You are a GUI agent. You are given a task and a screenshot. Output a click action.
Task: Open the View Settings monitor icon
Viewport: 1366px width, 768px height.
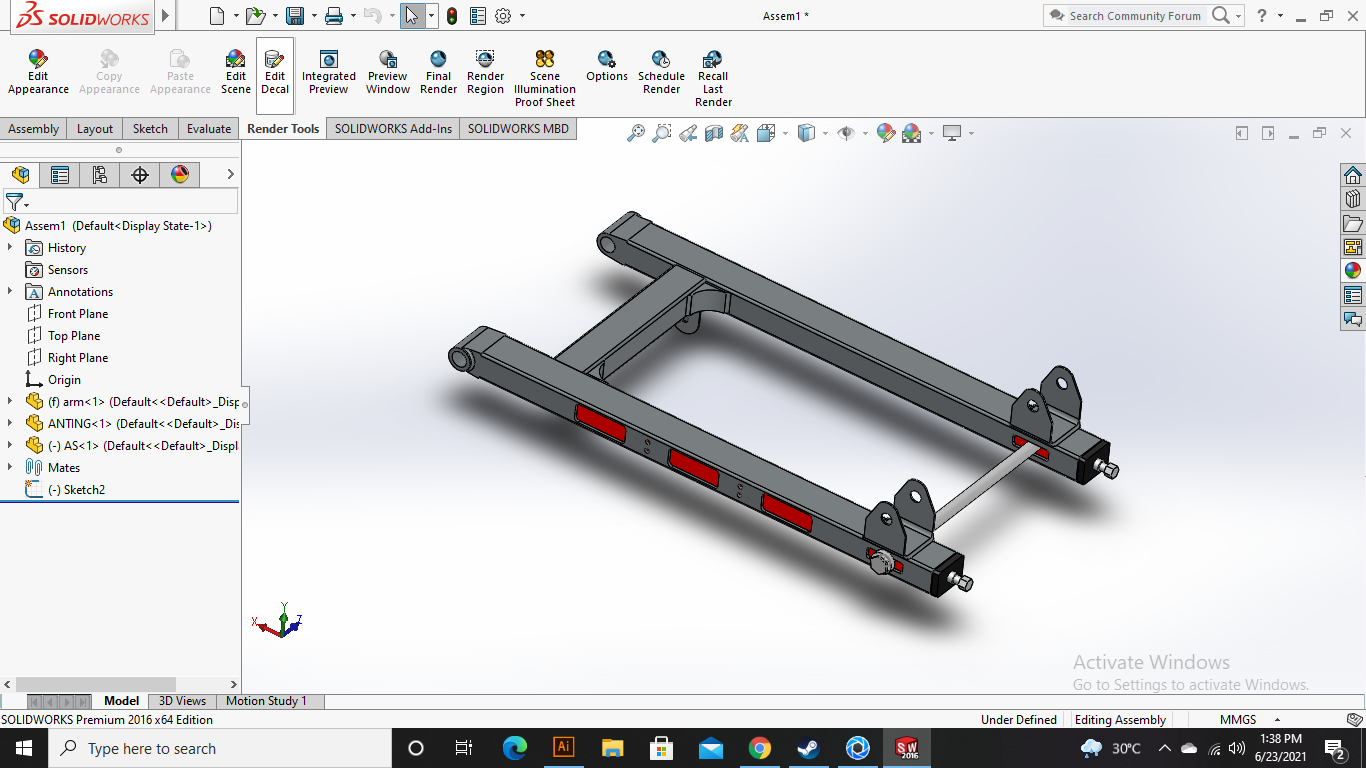click(952, 133)
